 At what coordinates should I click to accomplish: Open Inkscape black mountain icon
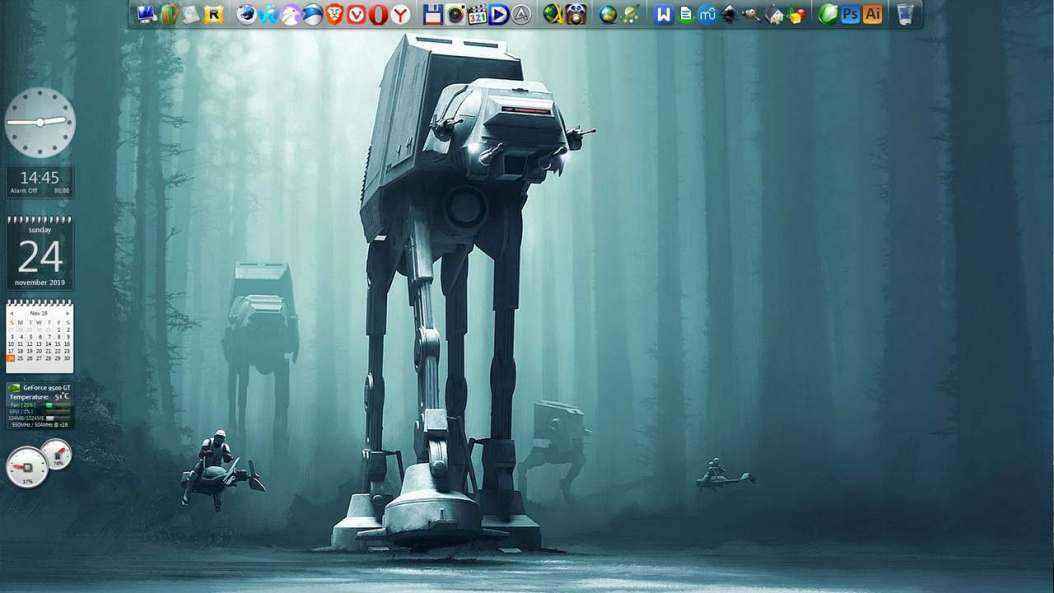point(729,14)
